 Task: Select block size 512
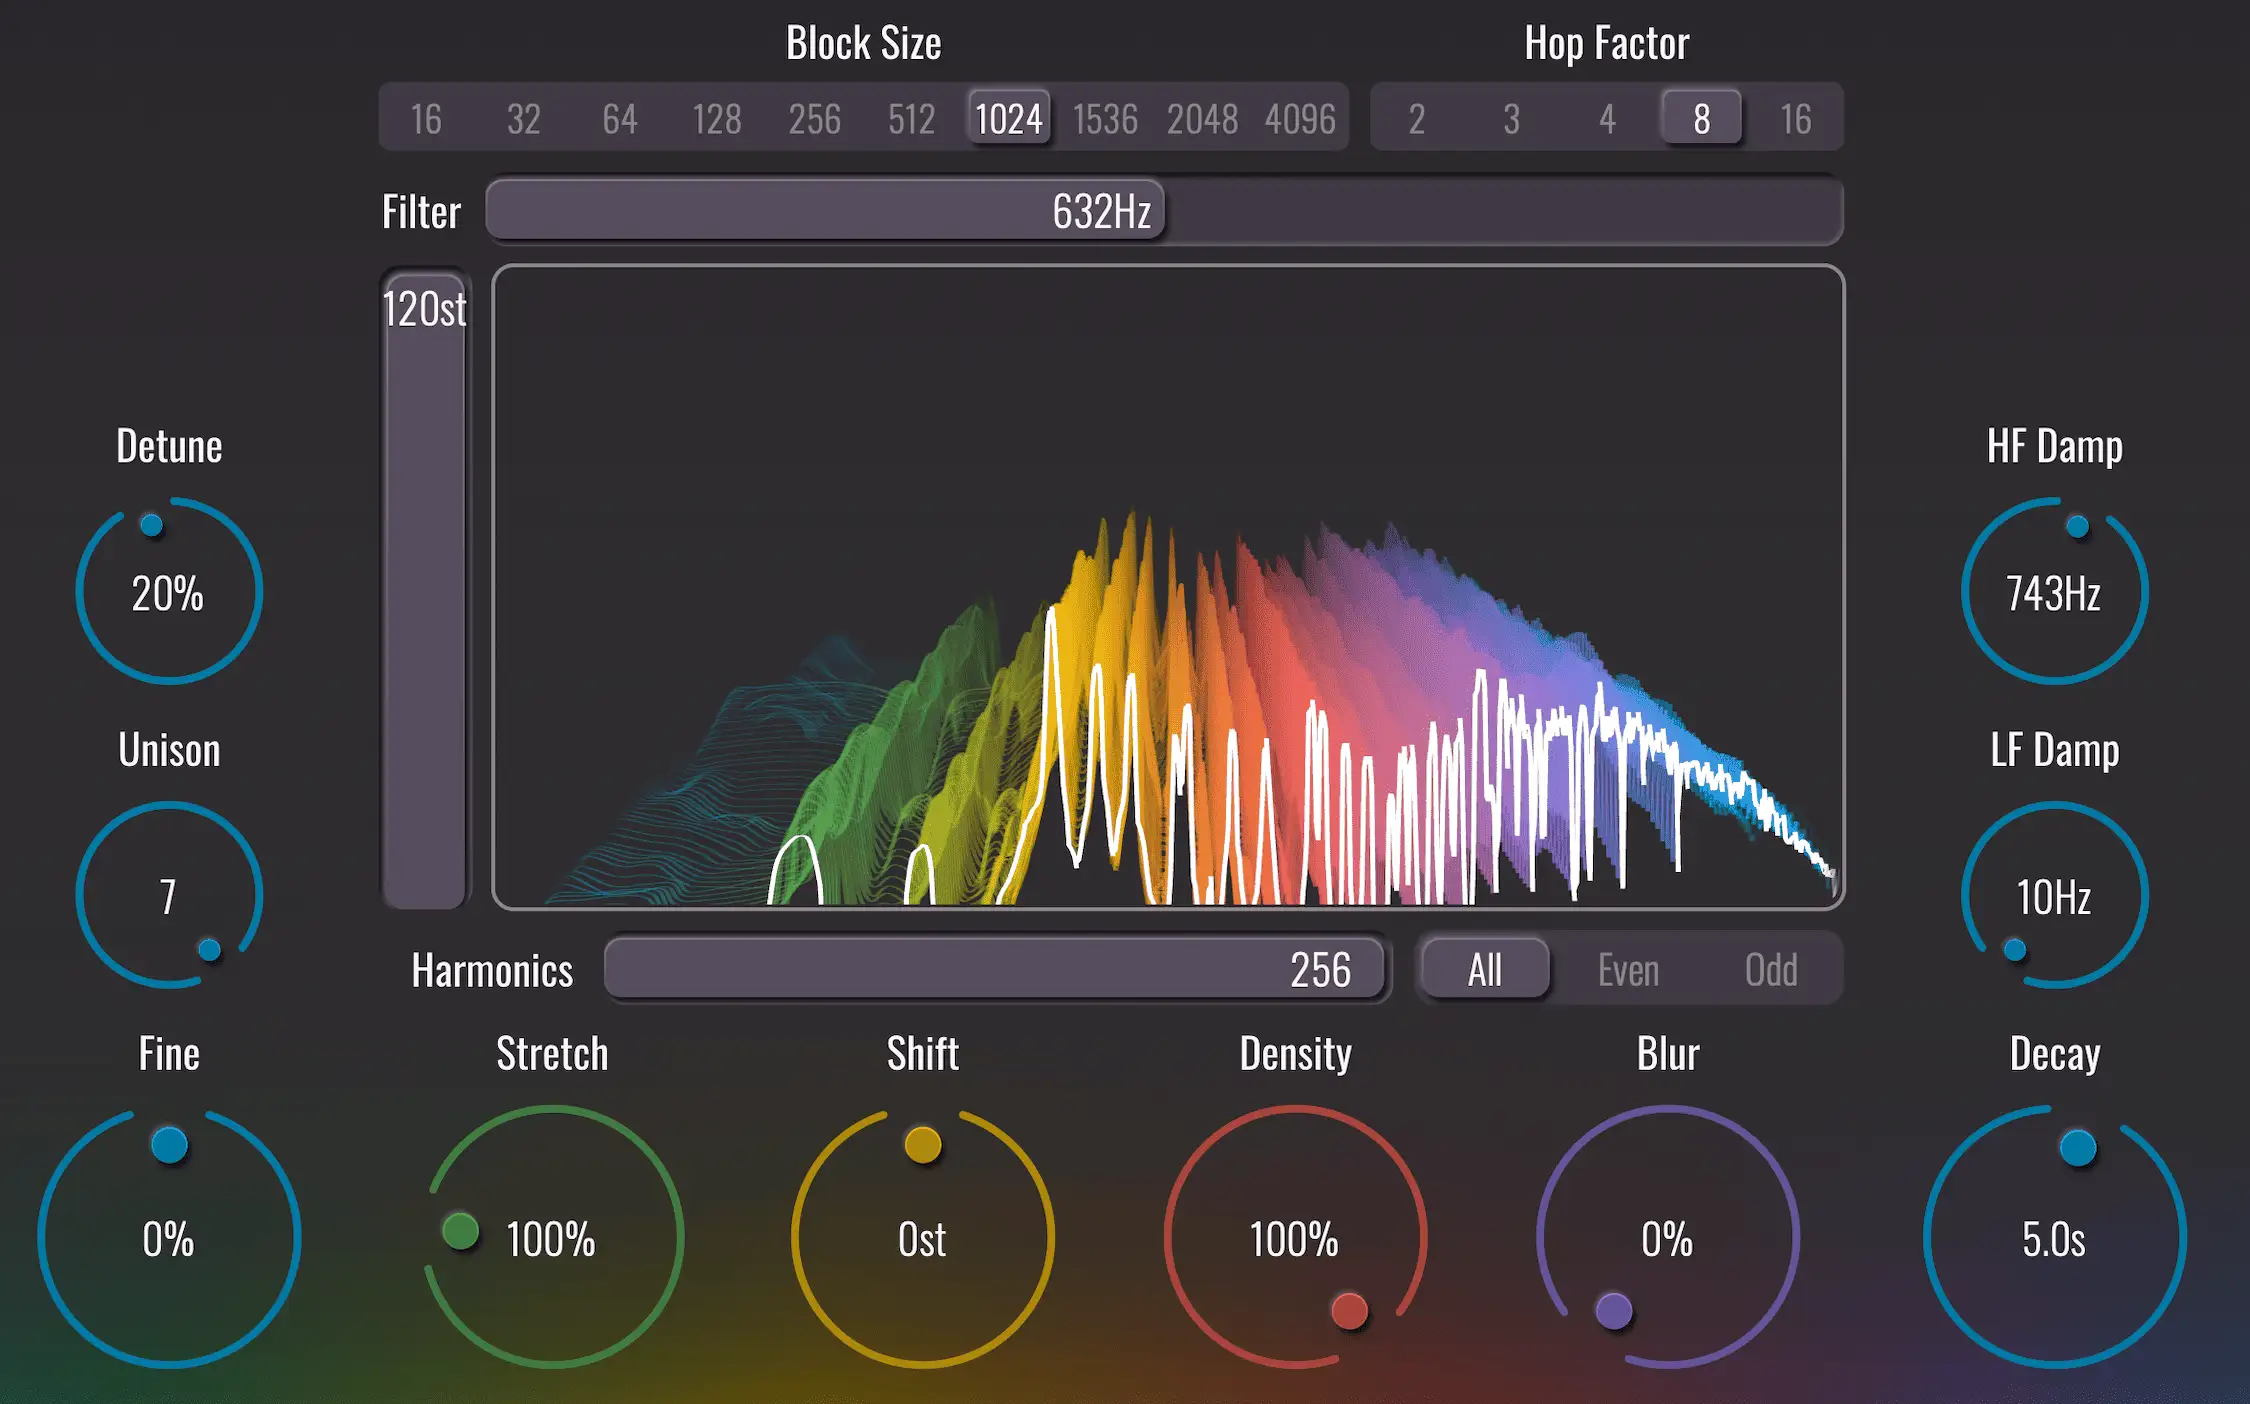point(911,119)
